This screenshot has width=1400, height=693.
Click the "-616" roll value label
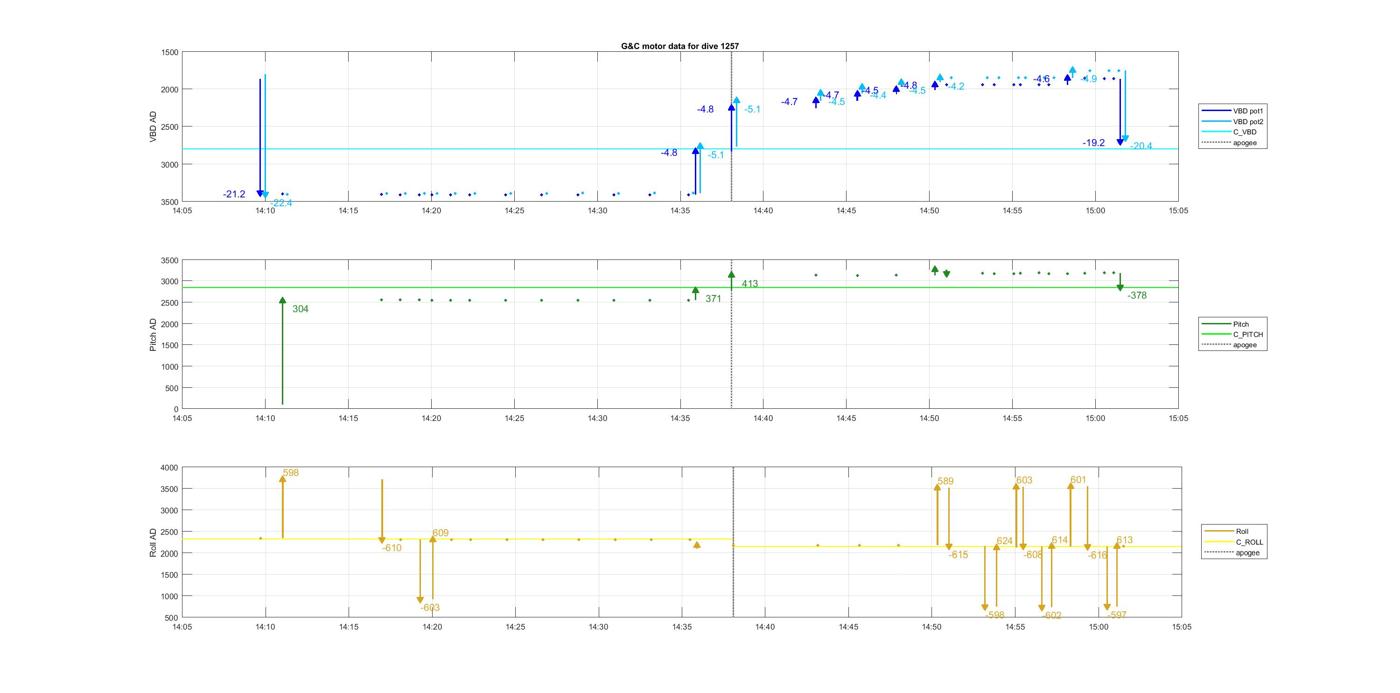(x=1098, y=555)
